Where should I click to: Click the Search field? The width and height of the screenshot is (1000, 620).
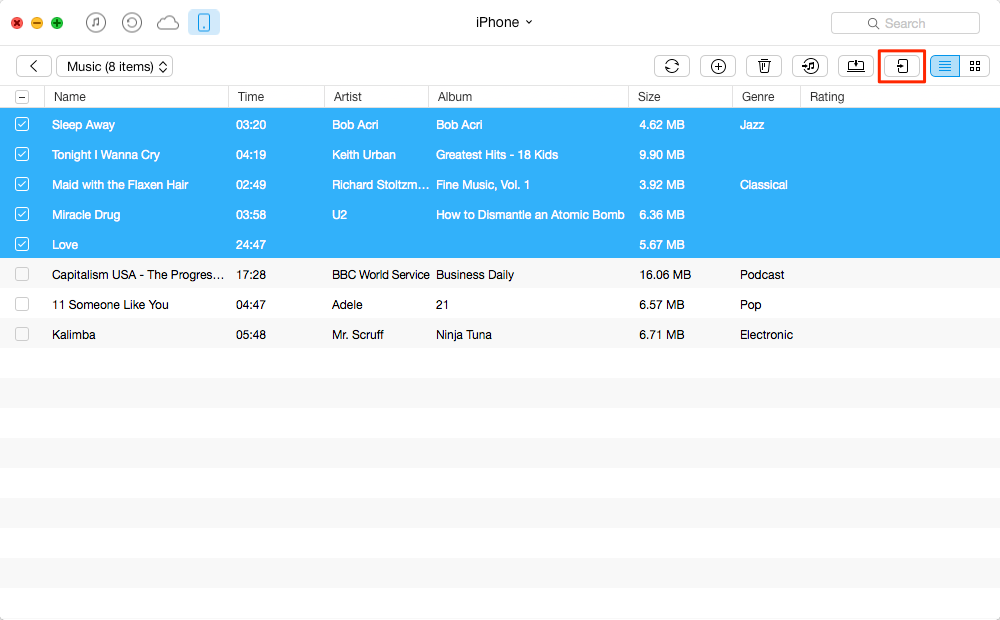pos(905,24)
